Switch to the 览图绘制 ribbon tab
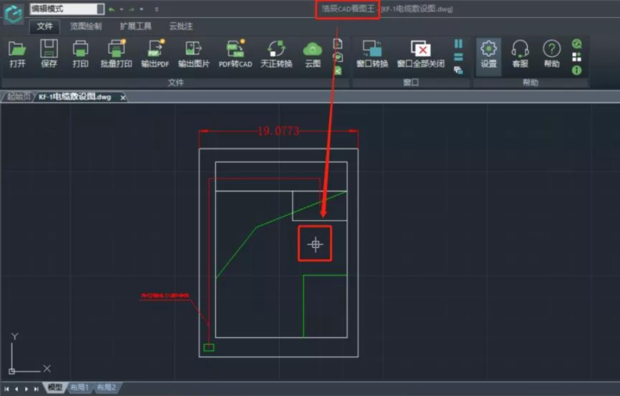620x396 pixels. (x=86, y=27)
